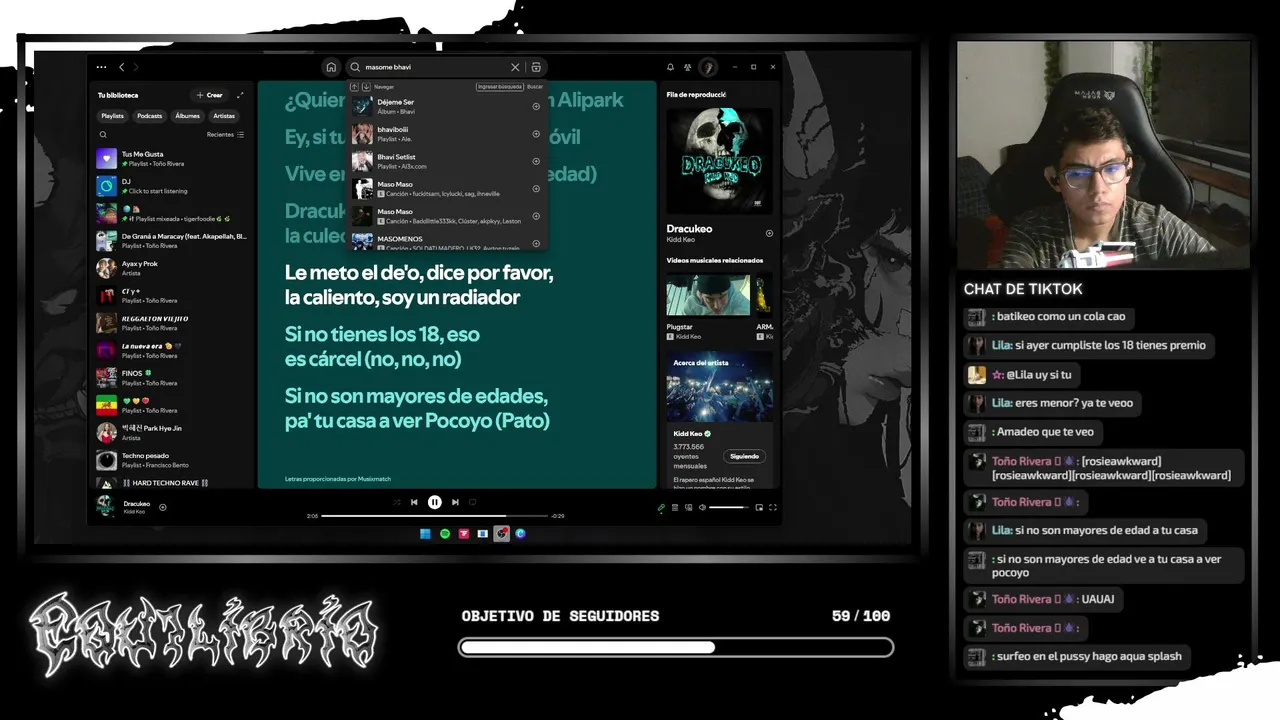This screenshot has width=1280, height=720.
Task: Add Dracukeo to liked in right panel
Action: 769,233
